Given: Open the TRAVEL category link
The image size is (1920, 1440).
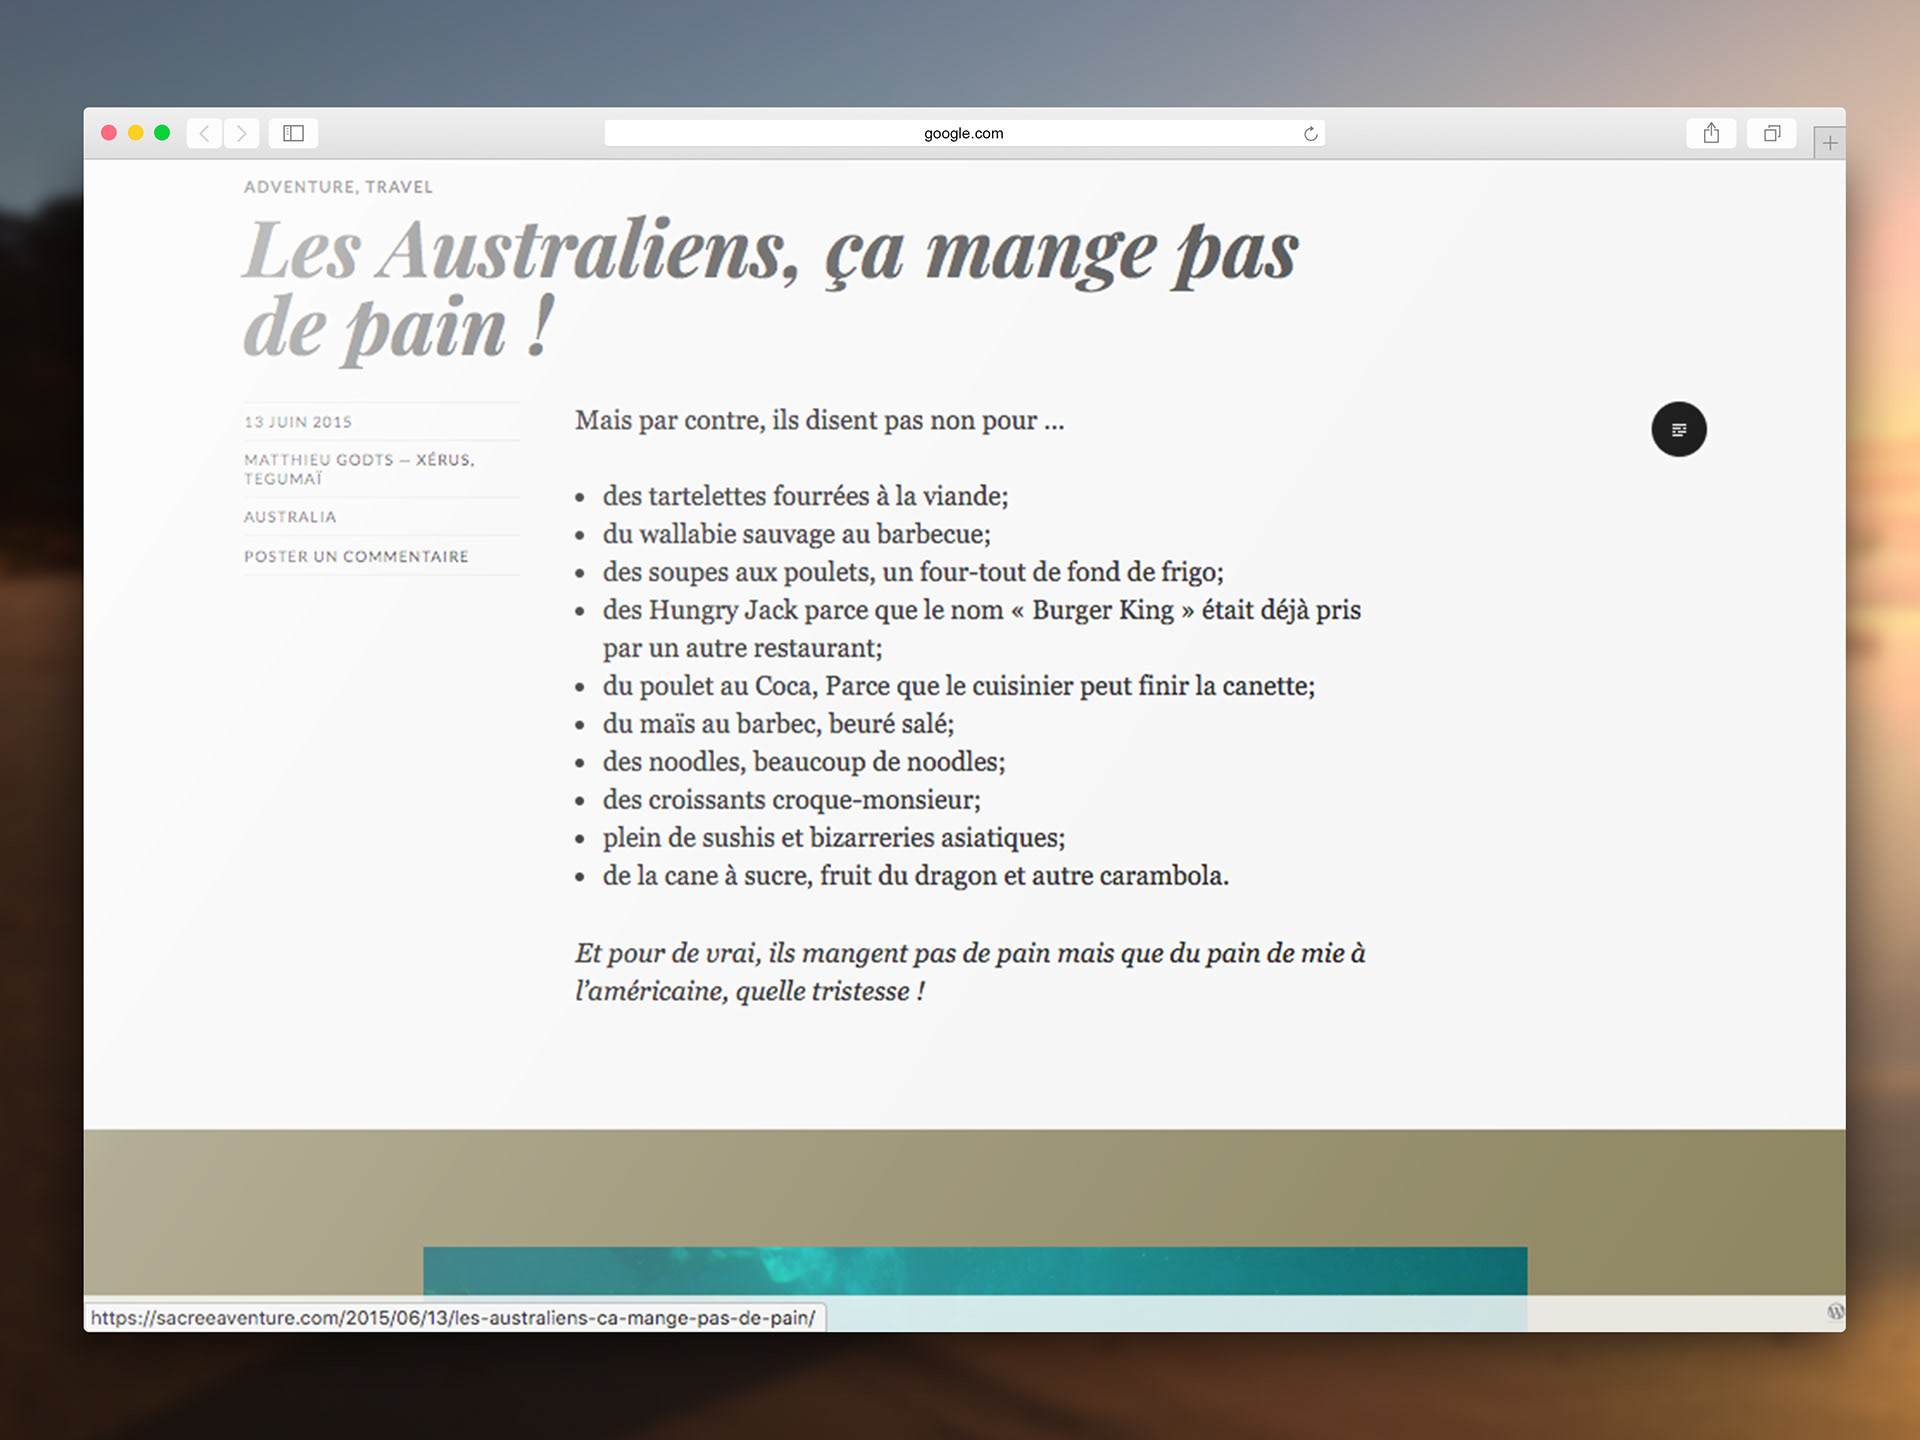Looking at the screenshot, I should point(399,187).
